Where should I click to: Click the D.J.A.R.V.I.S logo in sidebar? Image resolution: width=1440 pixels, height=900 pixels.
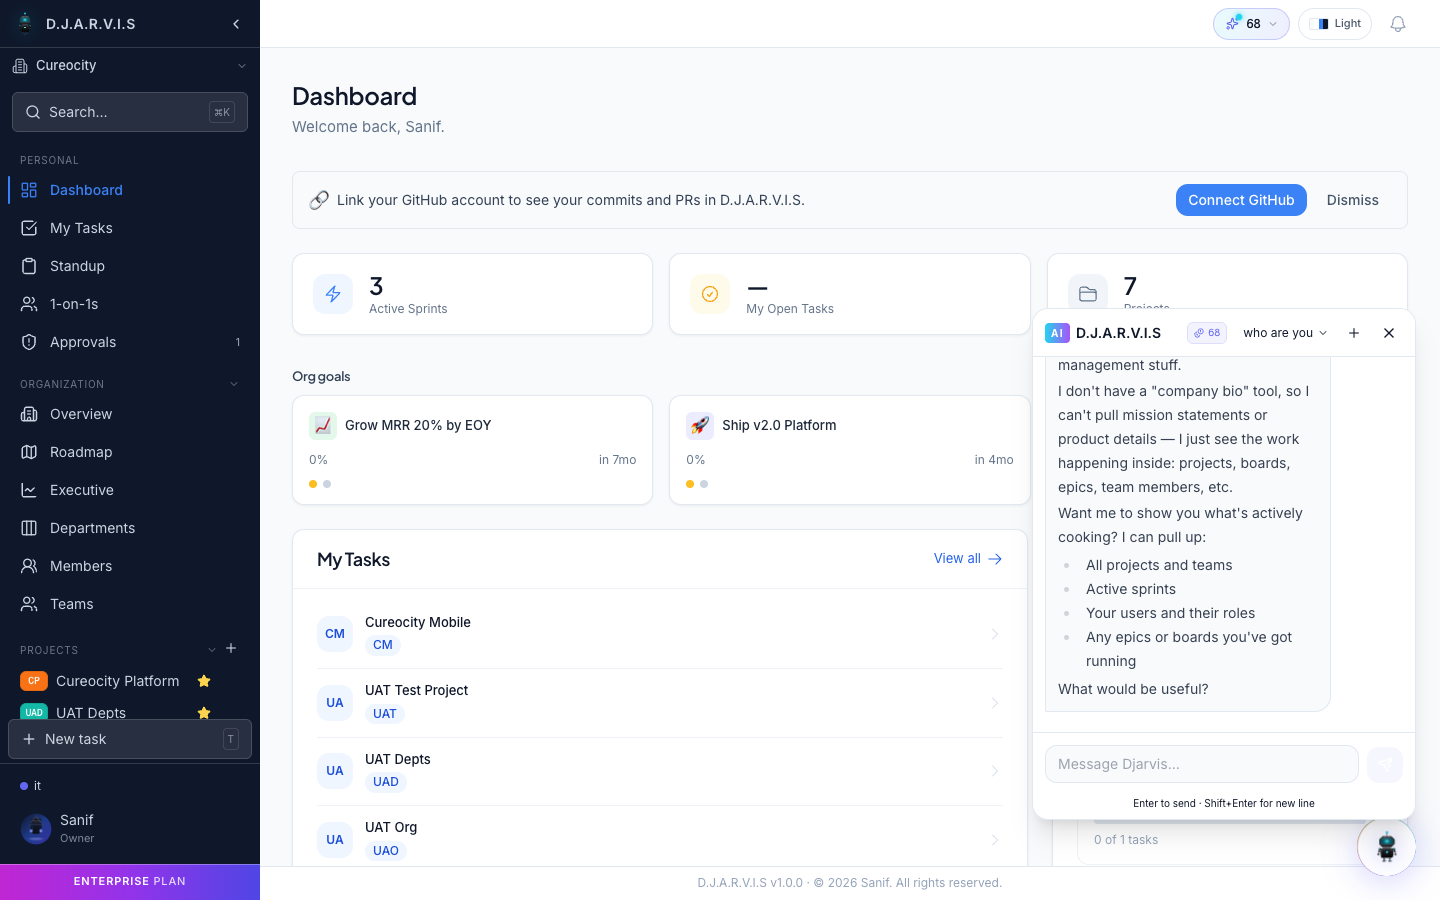pos(26,23)
